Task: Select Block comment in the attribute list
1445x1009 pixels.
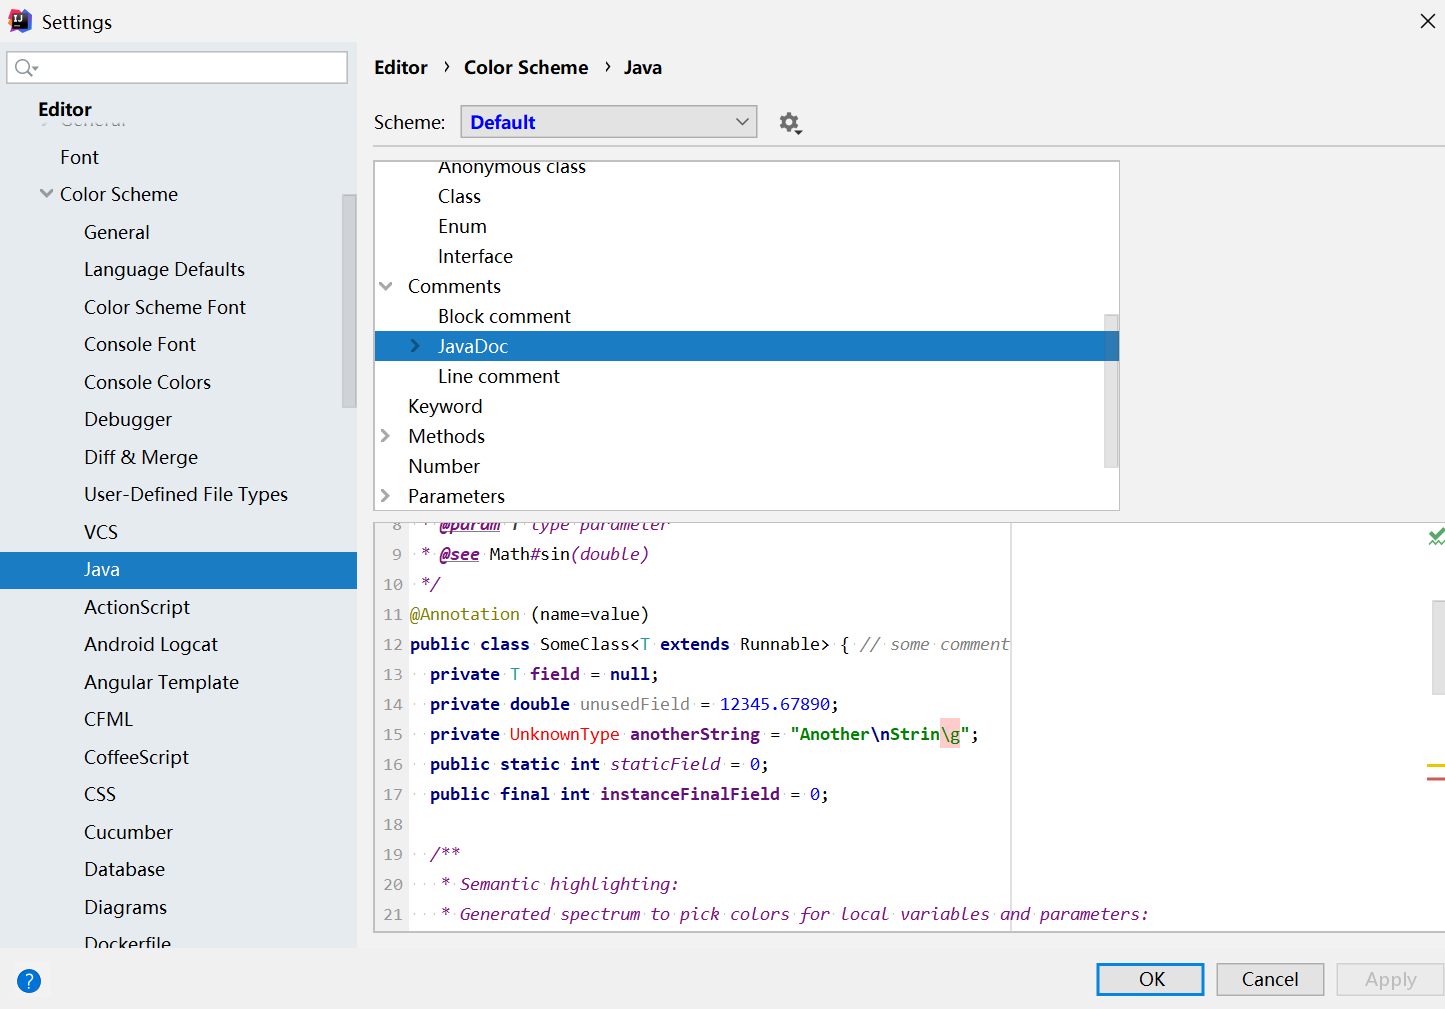Action: tap(504, 317)
